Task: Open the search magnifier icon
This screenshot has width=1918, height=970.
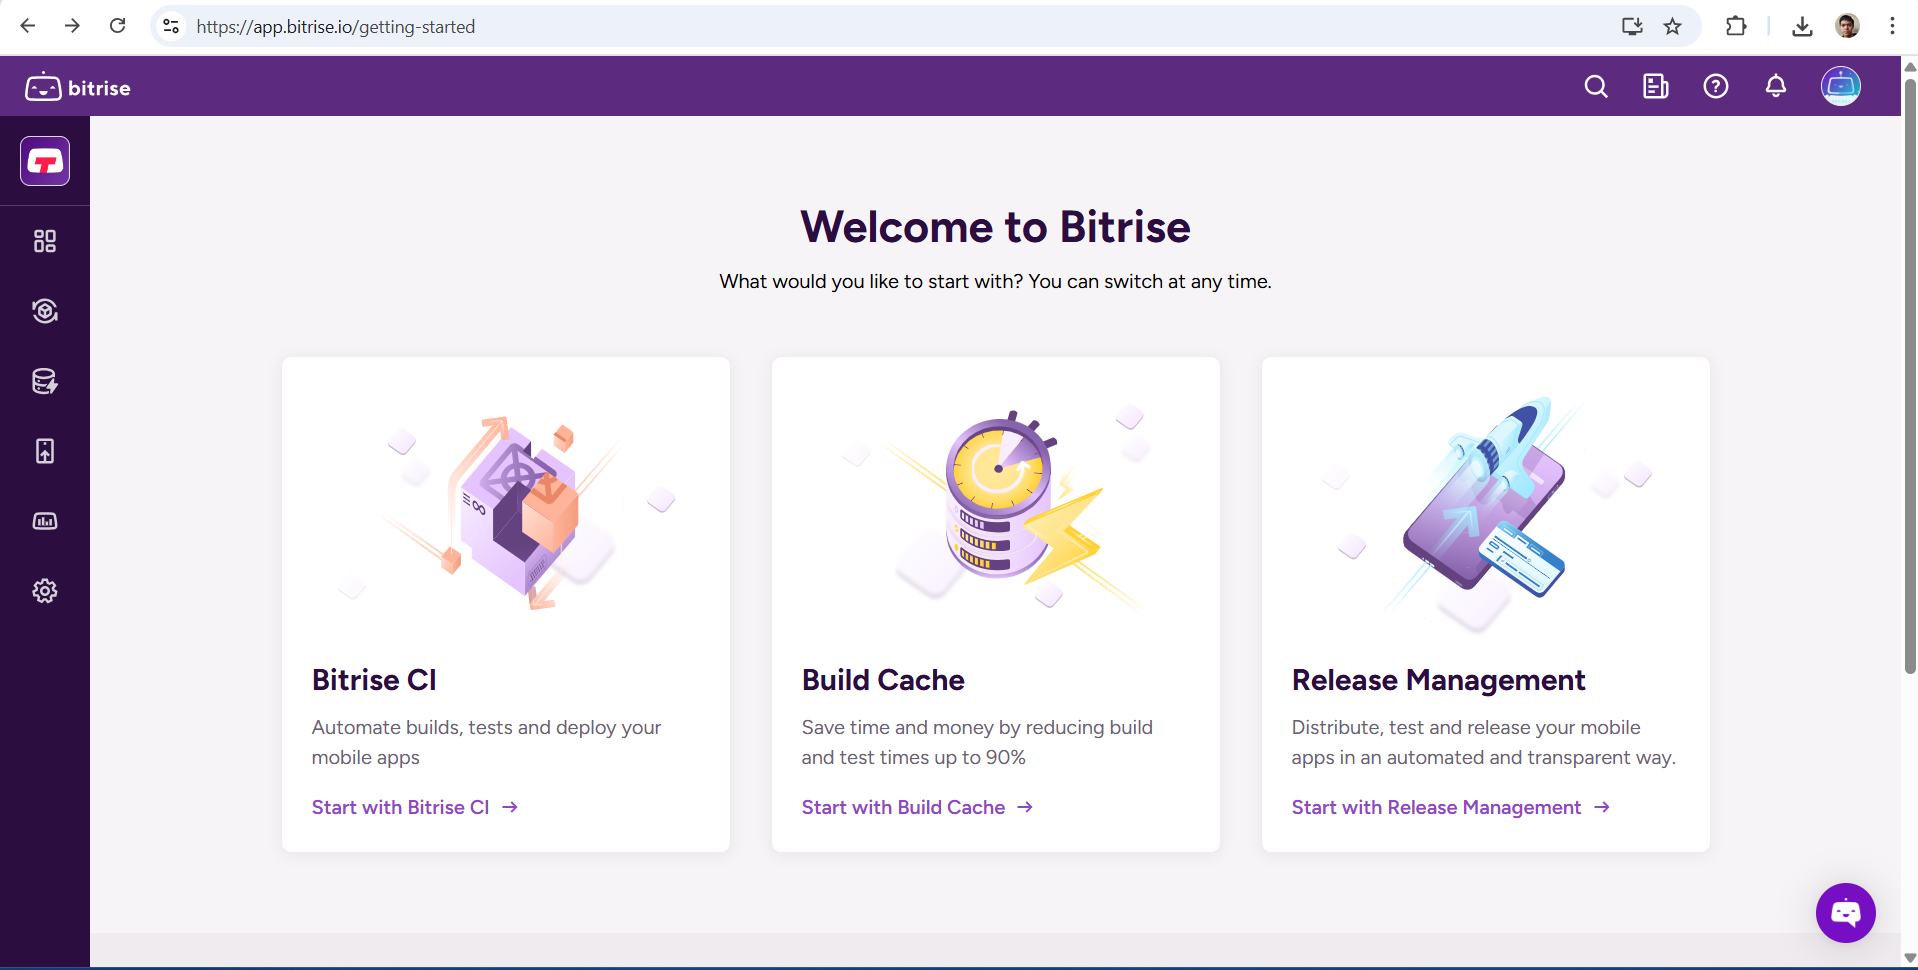Action: 1596,87
